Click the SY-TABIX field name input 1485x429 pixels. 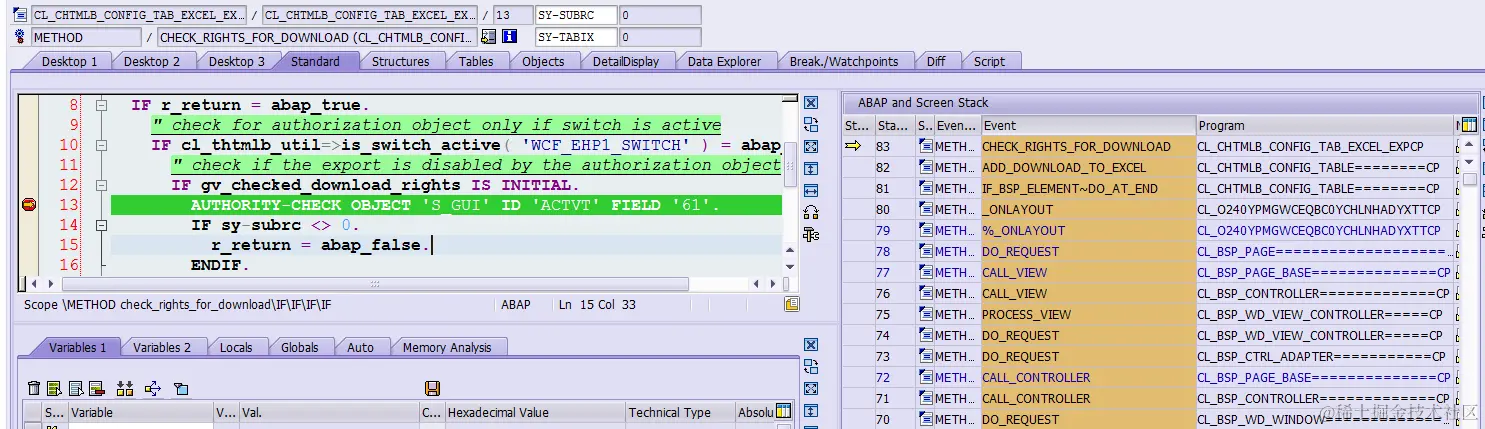575,37
